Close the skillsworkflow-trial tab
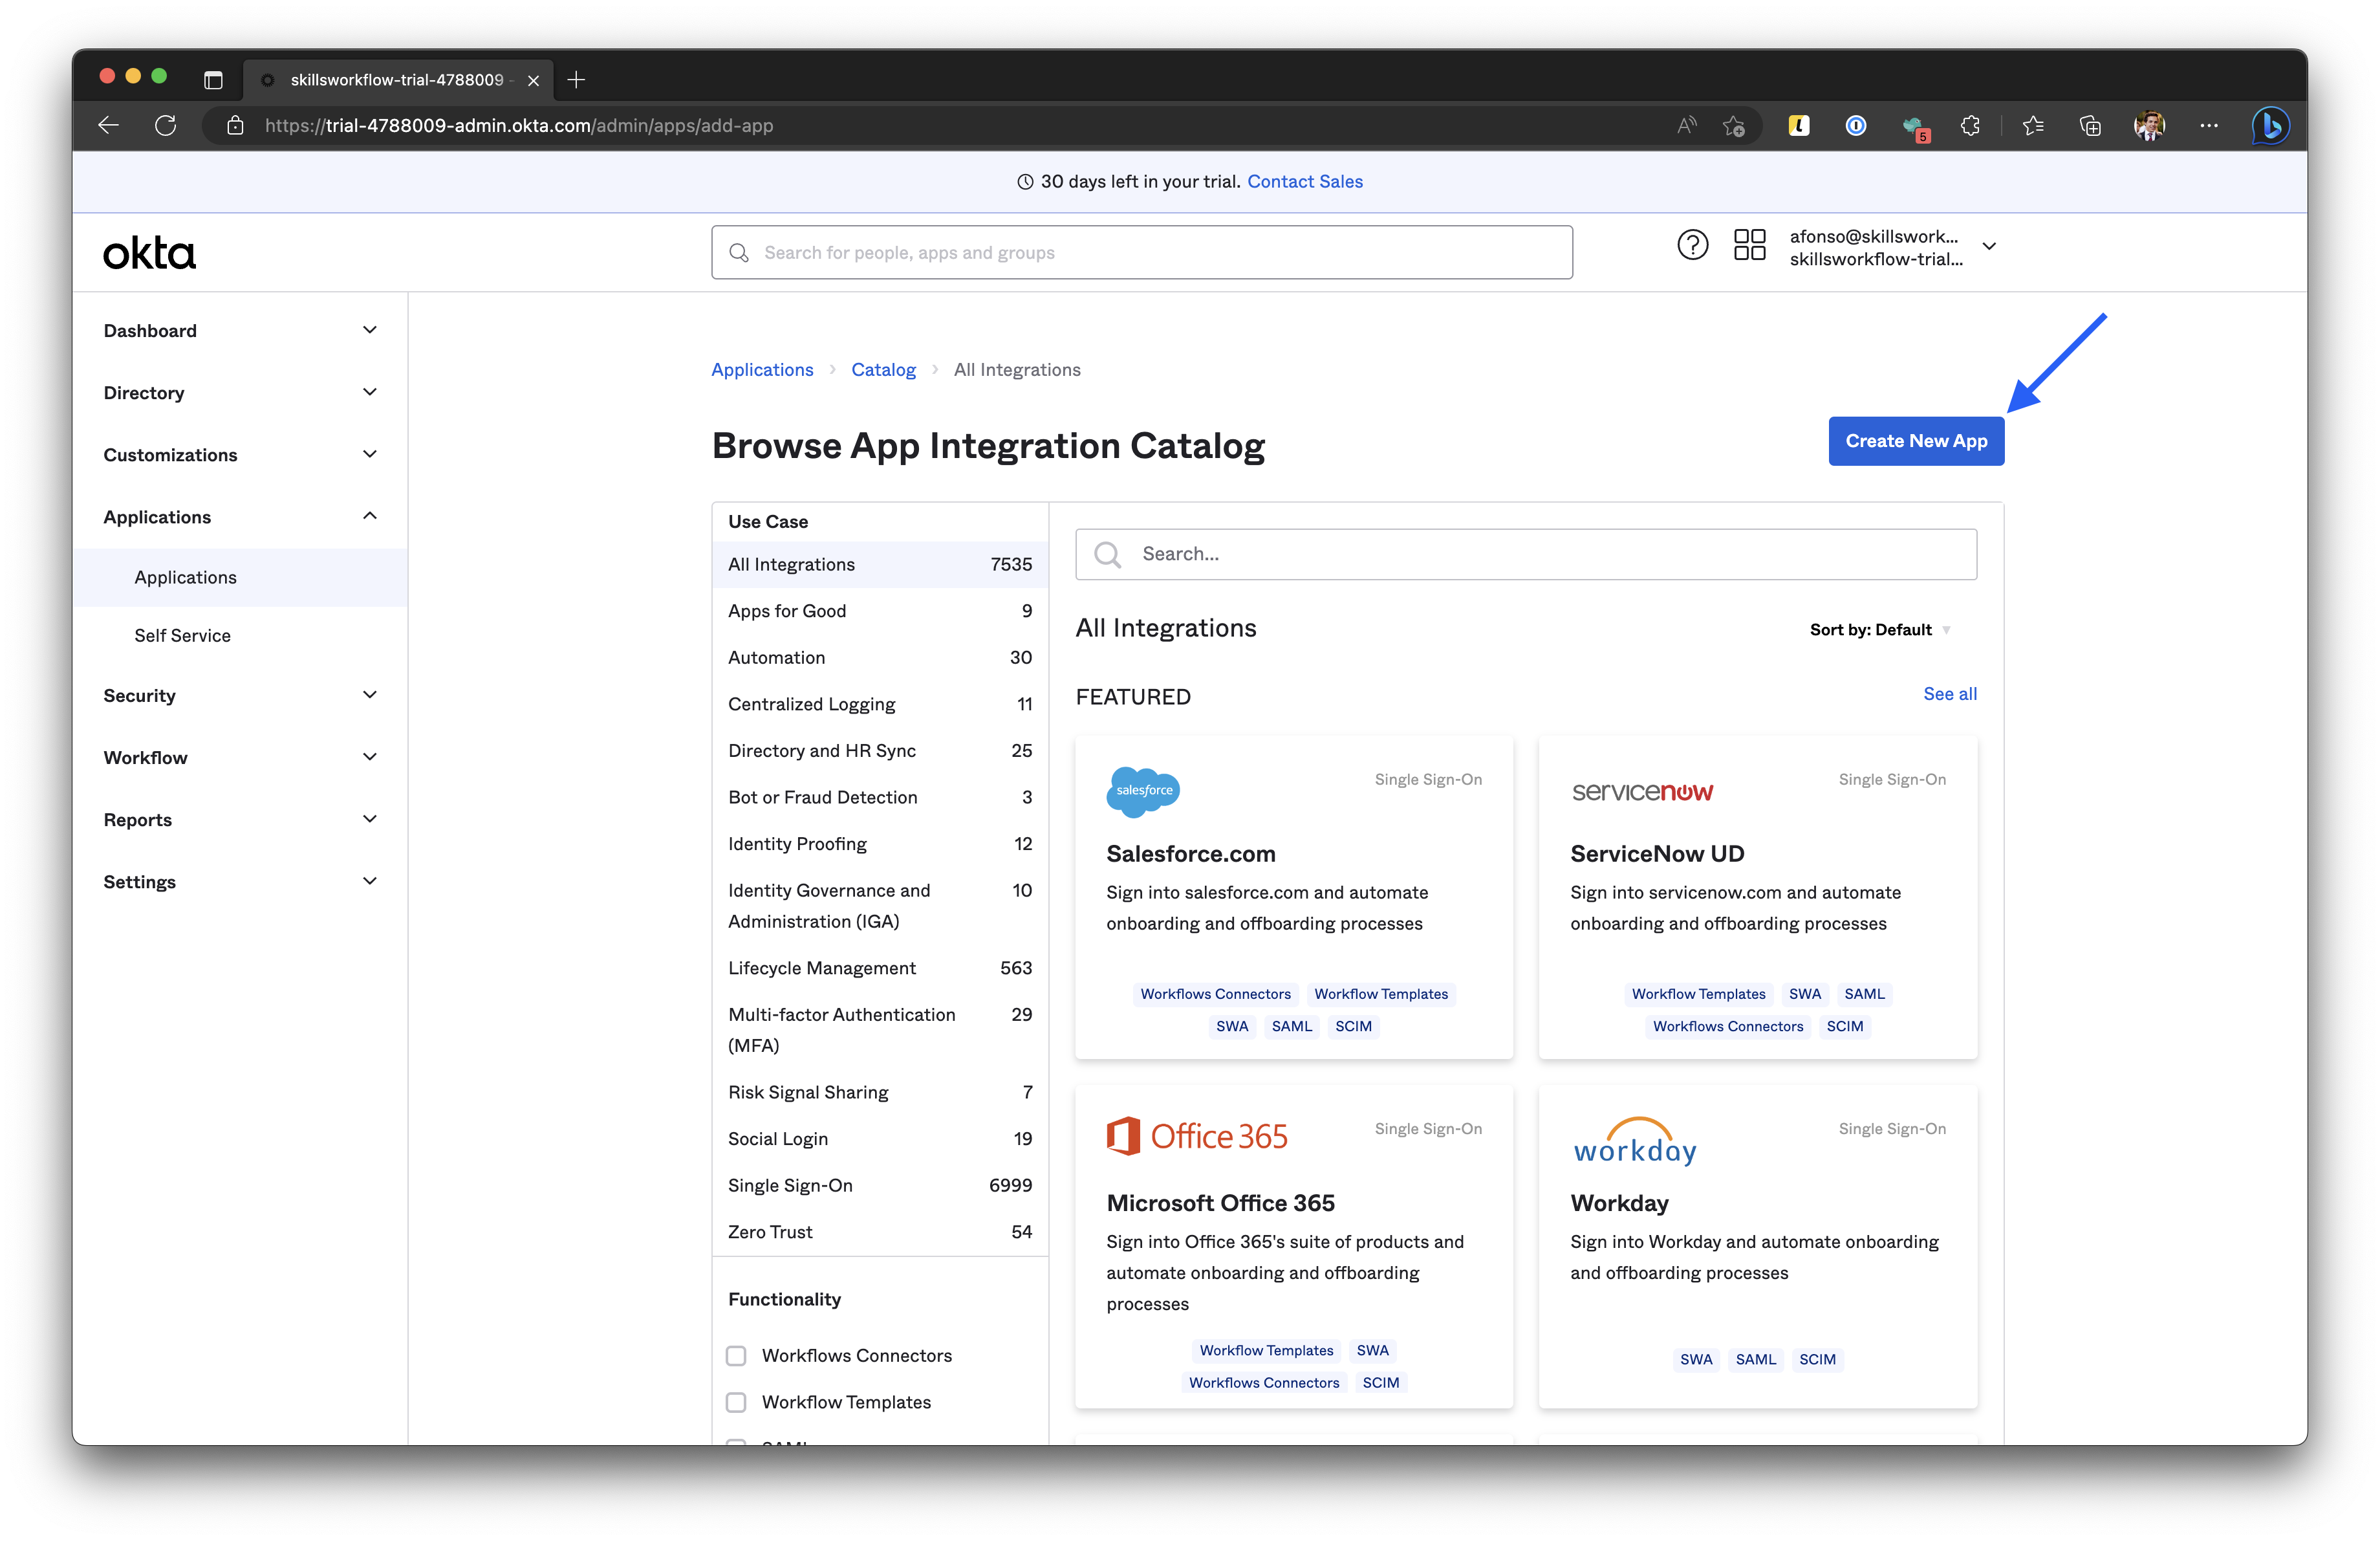This screenshot has height=1541, width=2380. tap(533, 80)
